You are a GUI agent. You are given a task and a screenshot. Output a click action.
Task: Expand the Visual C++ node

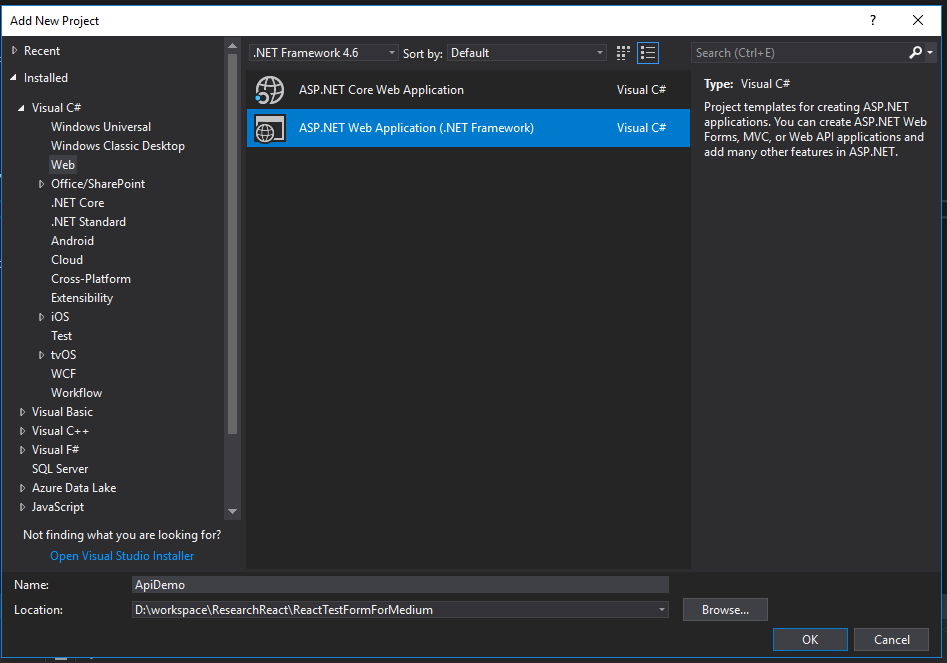point(22,431)
